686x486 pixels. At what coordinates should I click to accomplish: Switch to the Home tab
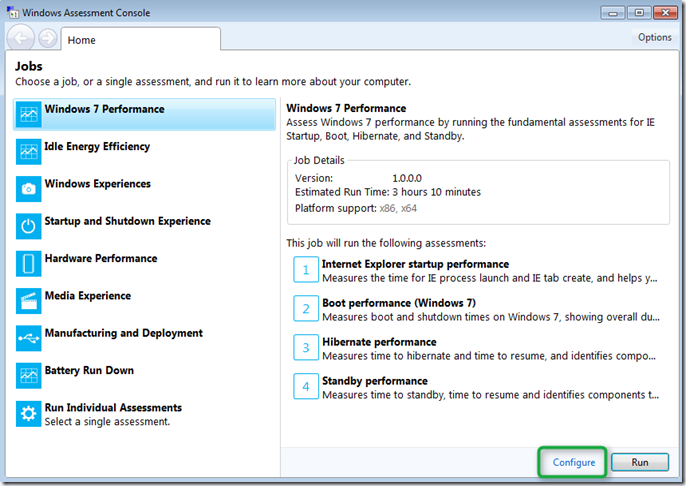[140, 39]
